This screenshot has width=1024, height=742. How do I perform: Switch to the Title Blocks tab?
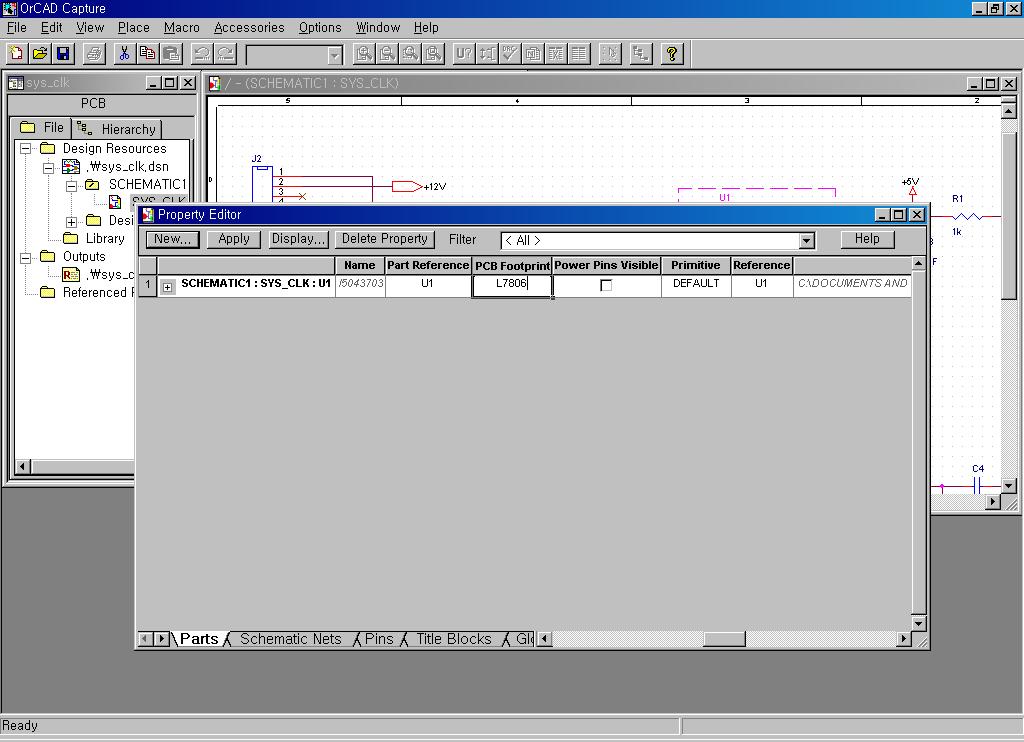[454, 639]
